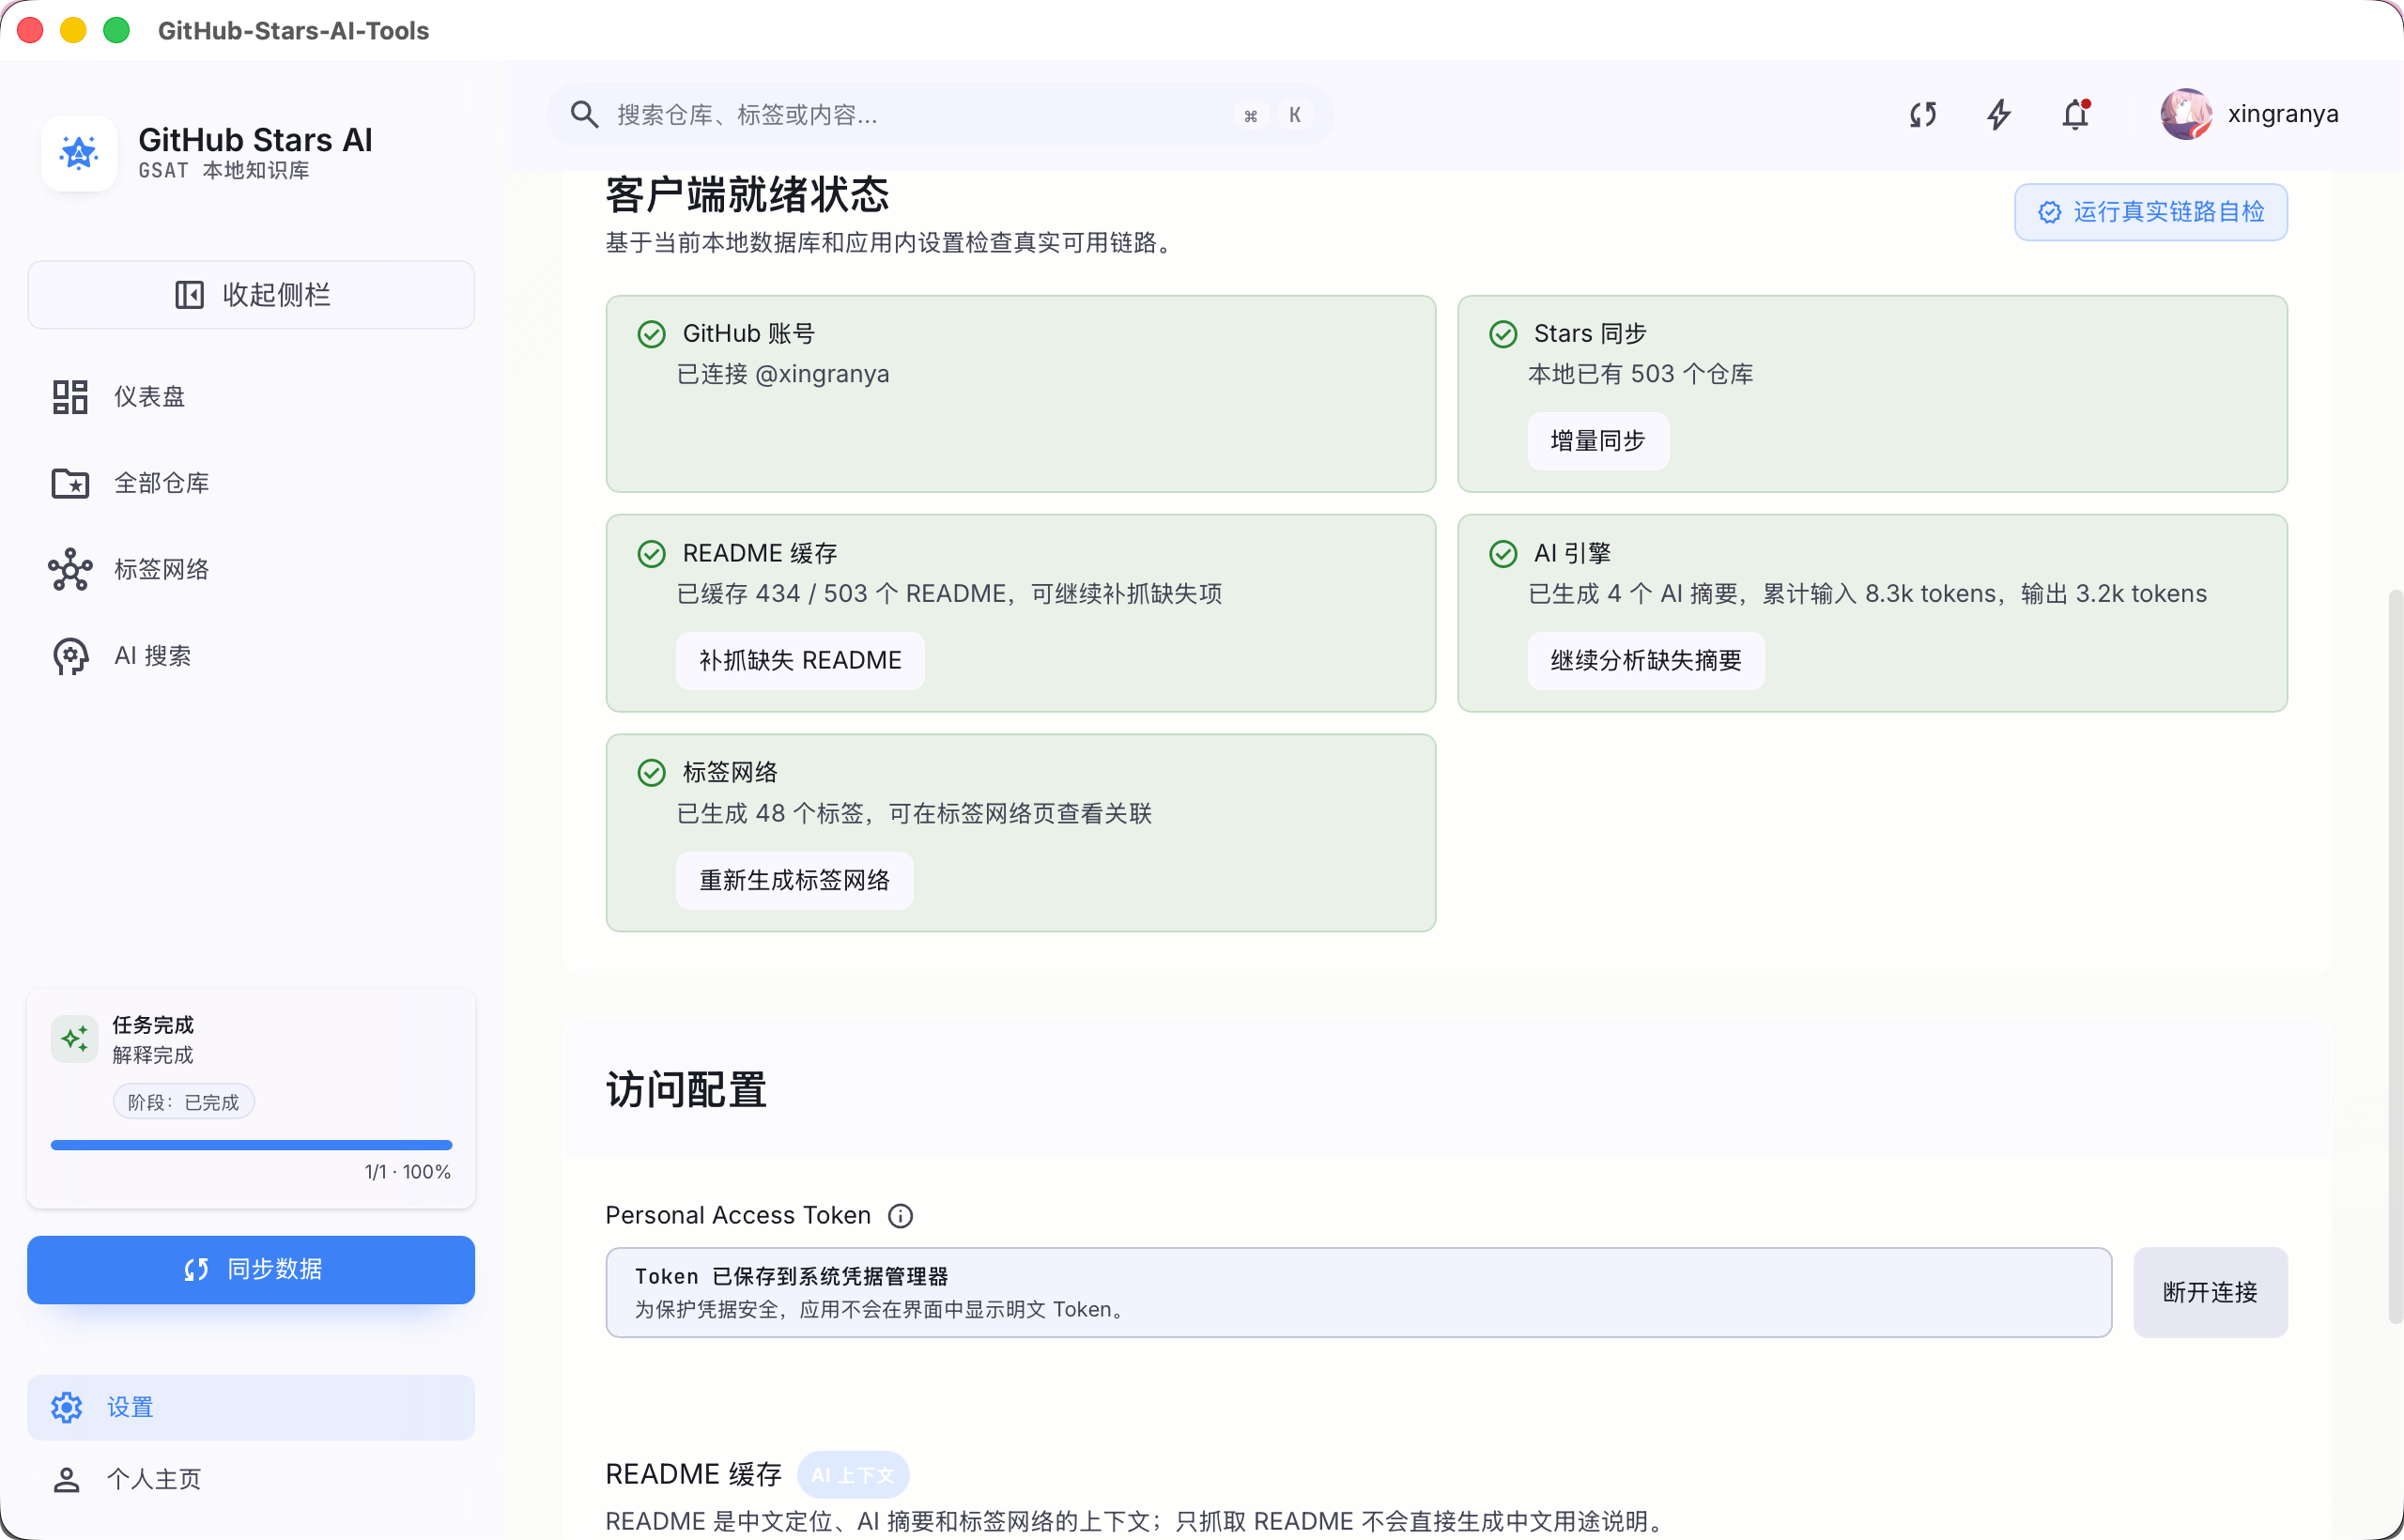Click the green macOS fullscreen window button
2404x1540 pixels.
pyautogui.click(x=117, y=30)
